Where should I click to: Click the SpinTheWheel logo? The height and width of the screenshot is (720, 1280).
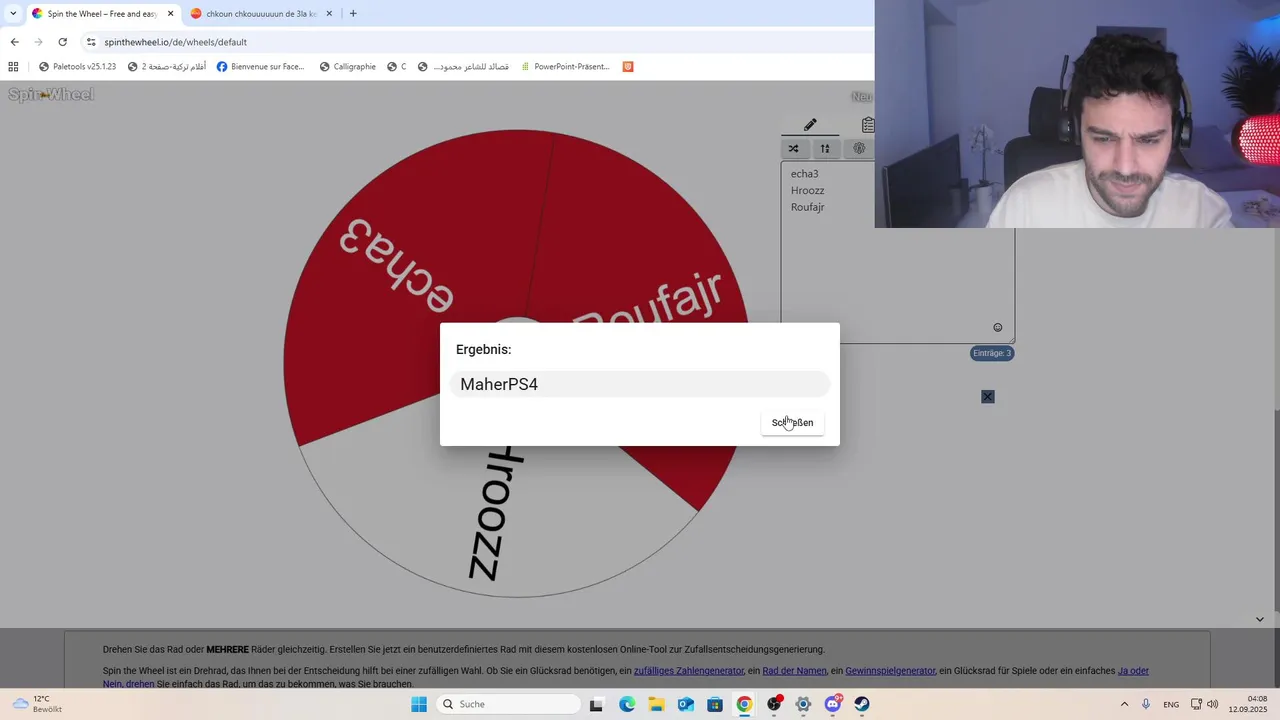pos(51,95)
